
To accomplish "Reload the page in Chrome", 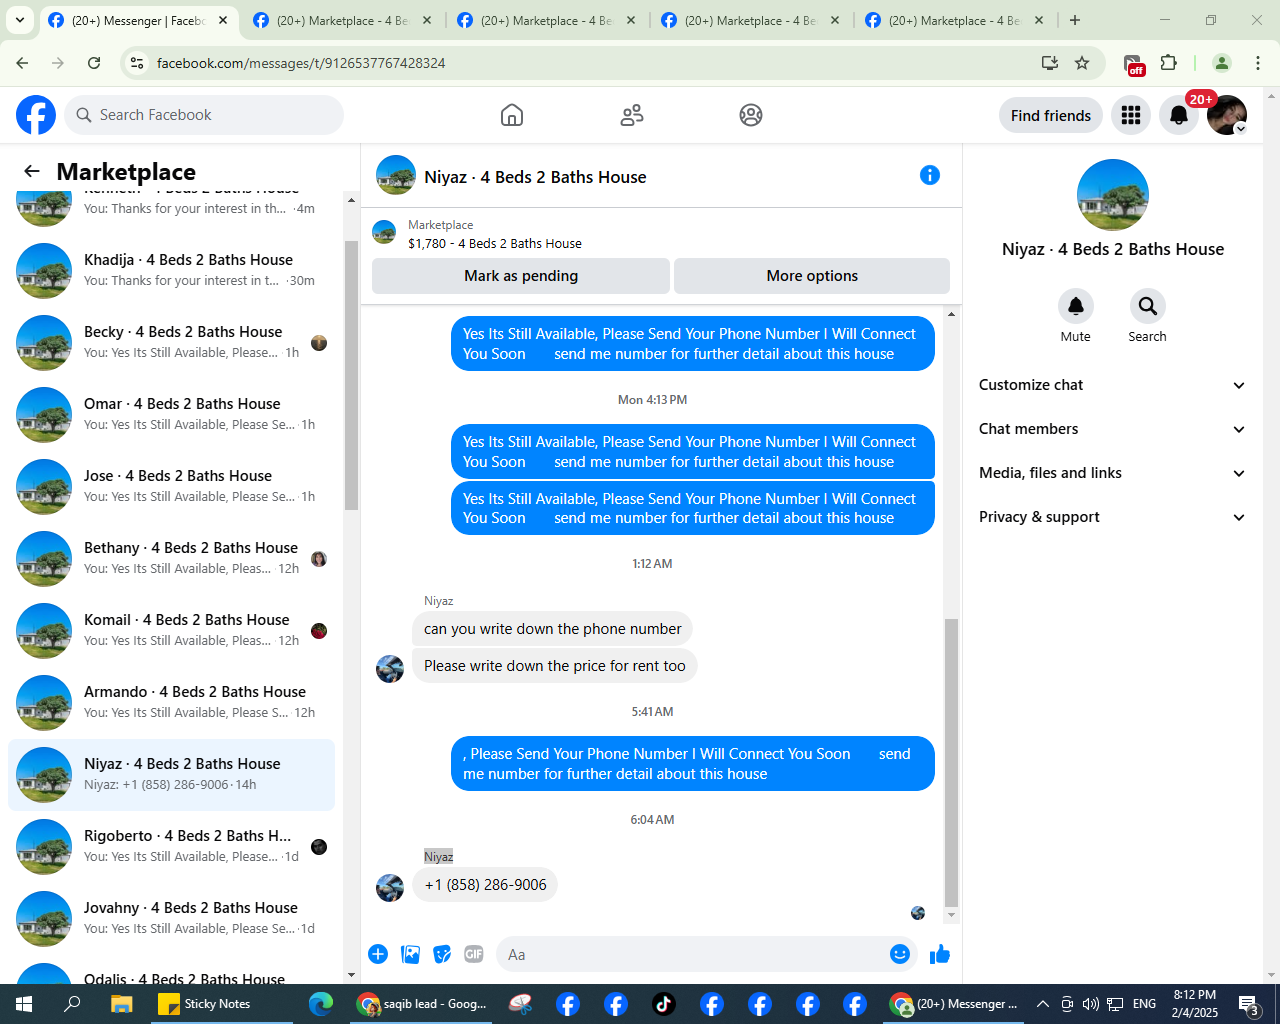I will point(94,63).
